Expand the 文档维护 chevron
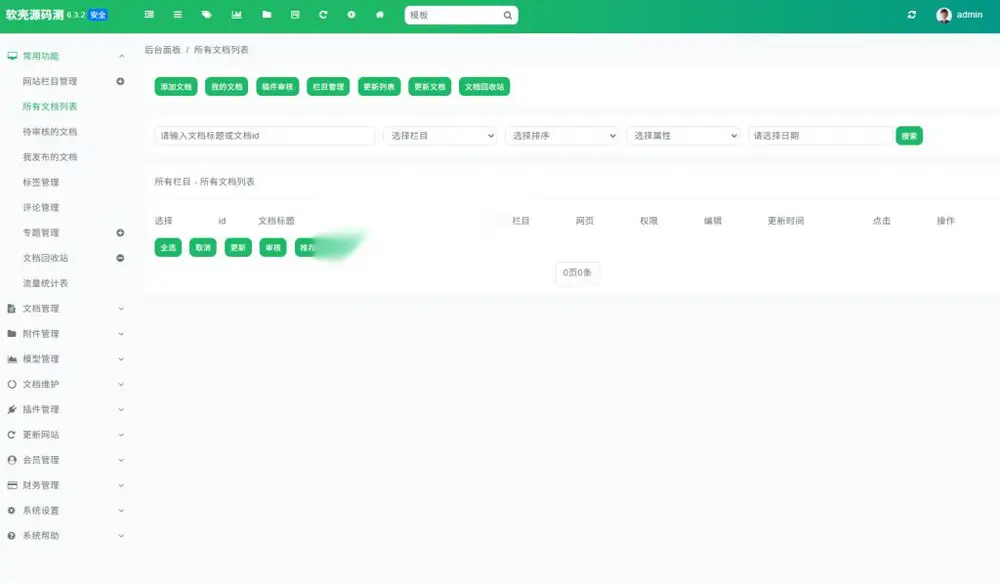The width and height of the screenshot is (1000, 583). coord(121,384)
